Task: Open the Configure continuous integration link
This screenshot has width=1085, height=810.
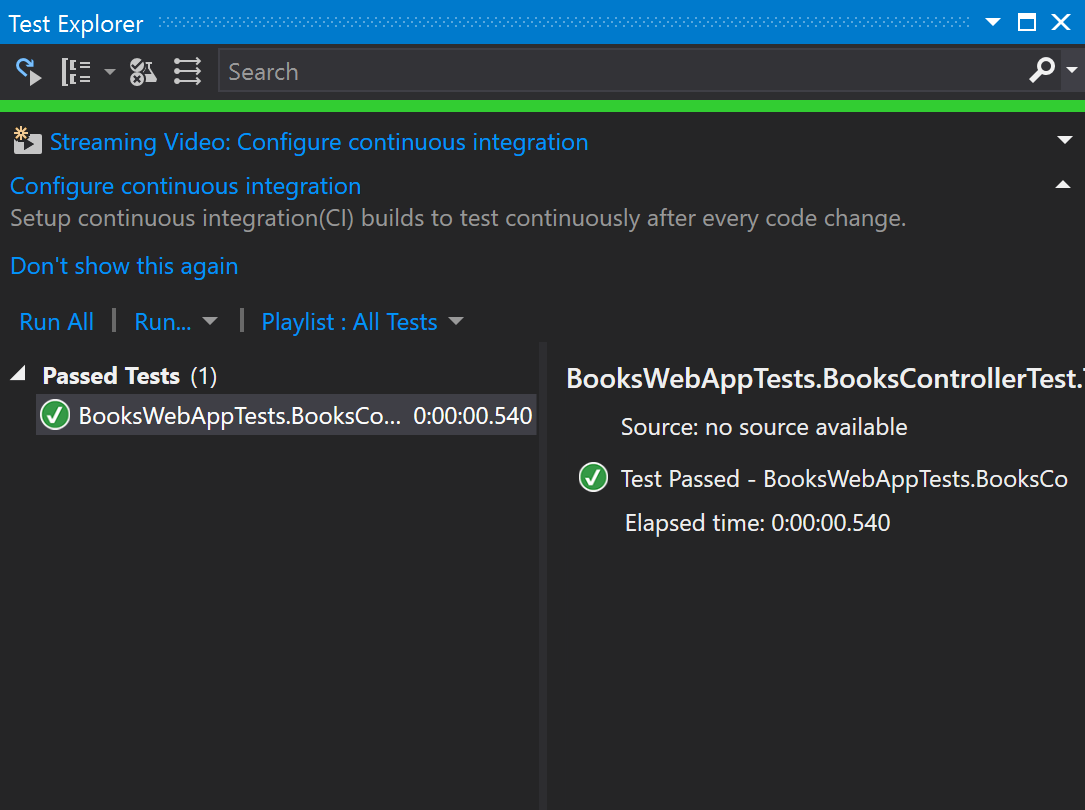Action: (185, 186)
